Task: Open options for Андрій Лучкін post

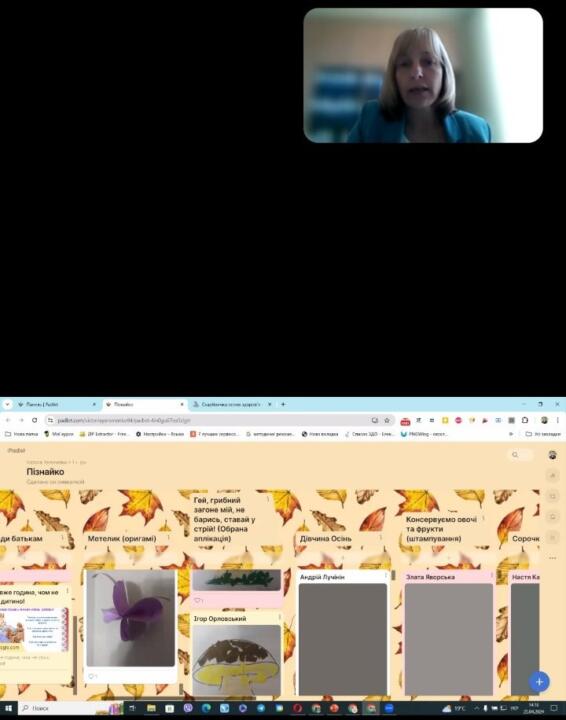Action: 385,576
